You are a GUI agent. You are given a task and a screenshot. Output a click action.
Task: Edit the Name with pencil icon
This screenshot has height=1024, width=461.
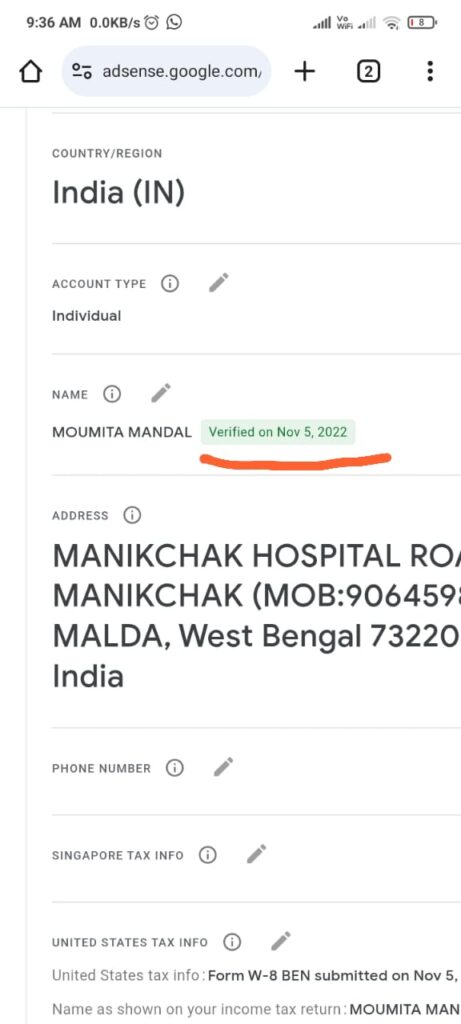click(161, 393)
